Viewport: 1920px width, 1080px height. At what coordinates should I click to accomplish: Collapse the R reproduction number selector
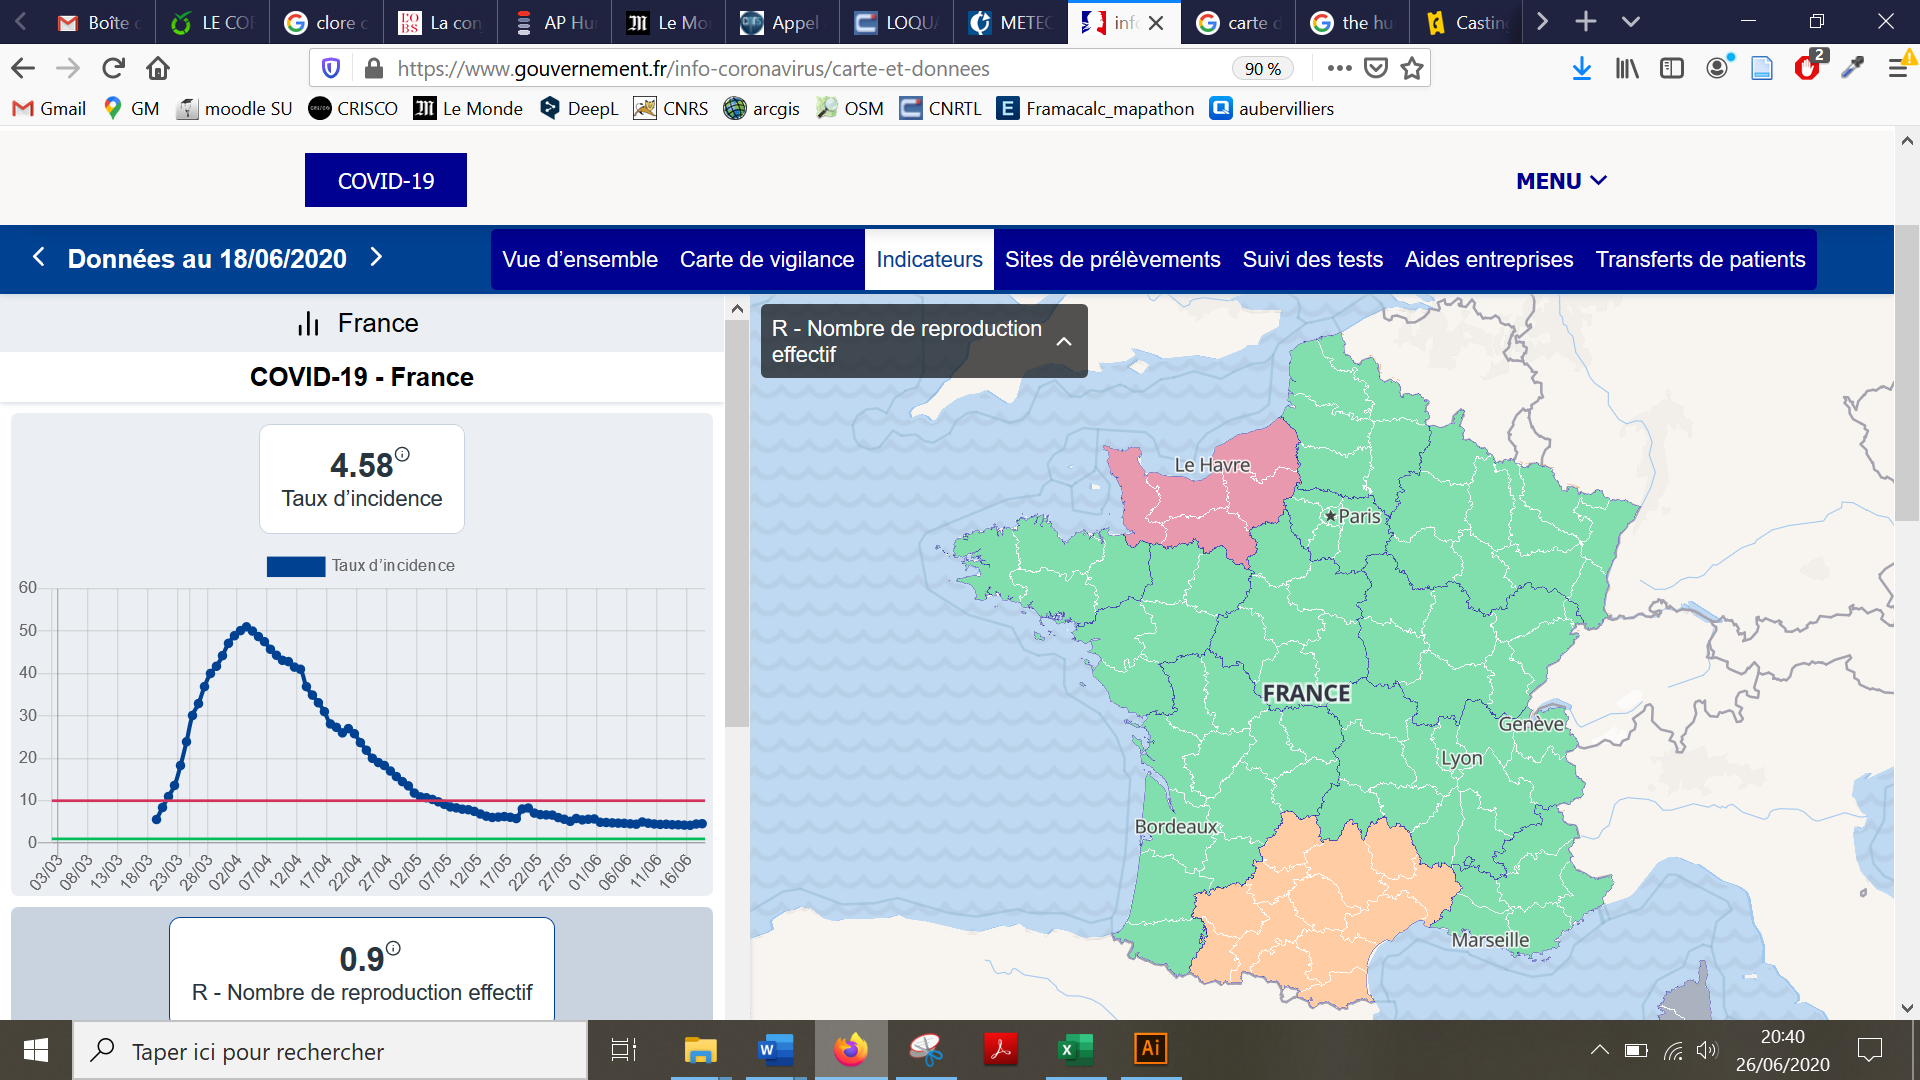(1064, 341)
